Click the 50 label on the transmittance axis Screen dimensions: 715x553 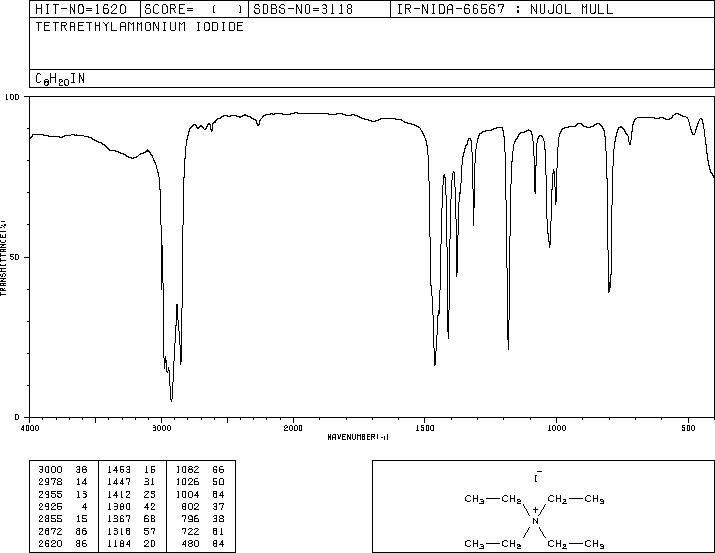click(x=16, y=257)
